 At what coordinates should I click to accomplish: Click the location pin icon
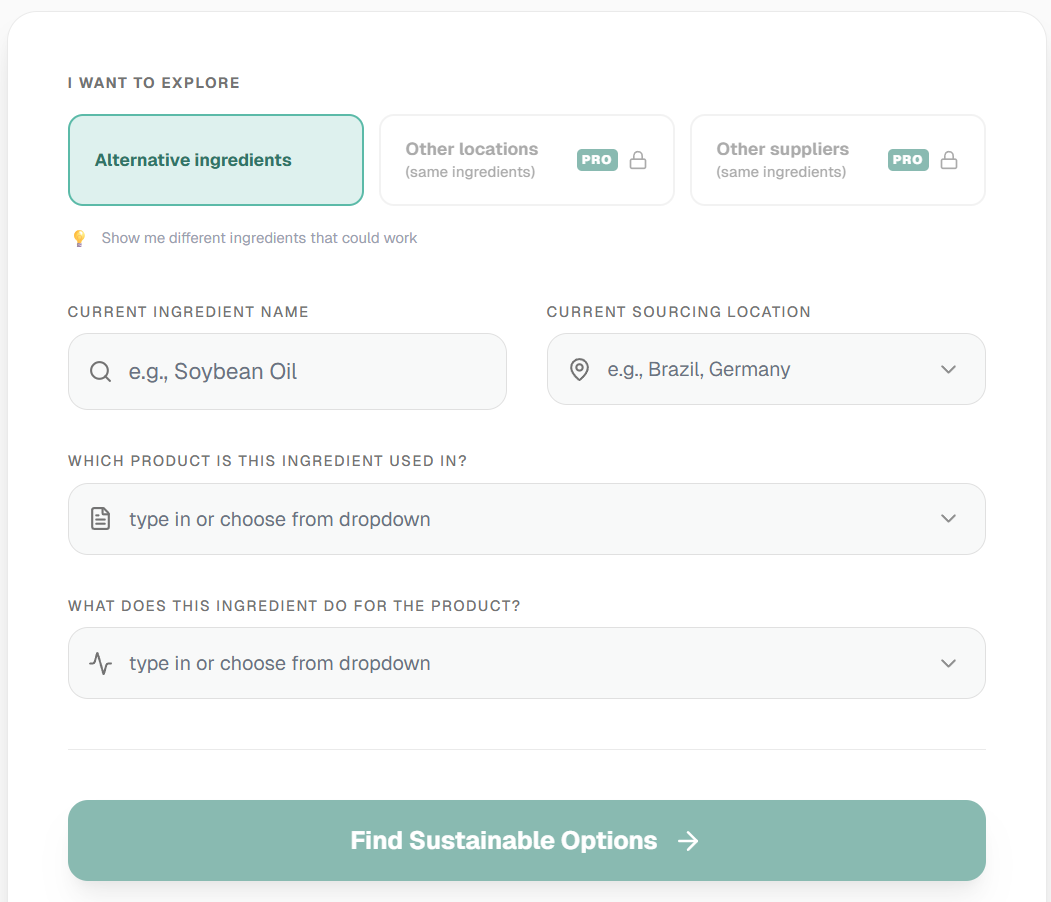[x=579, y=370]
